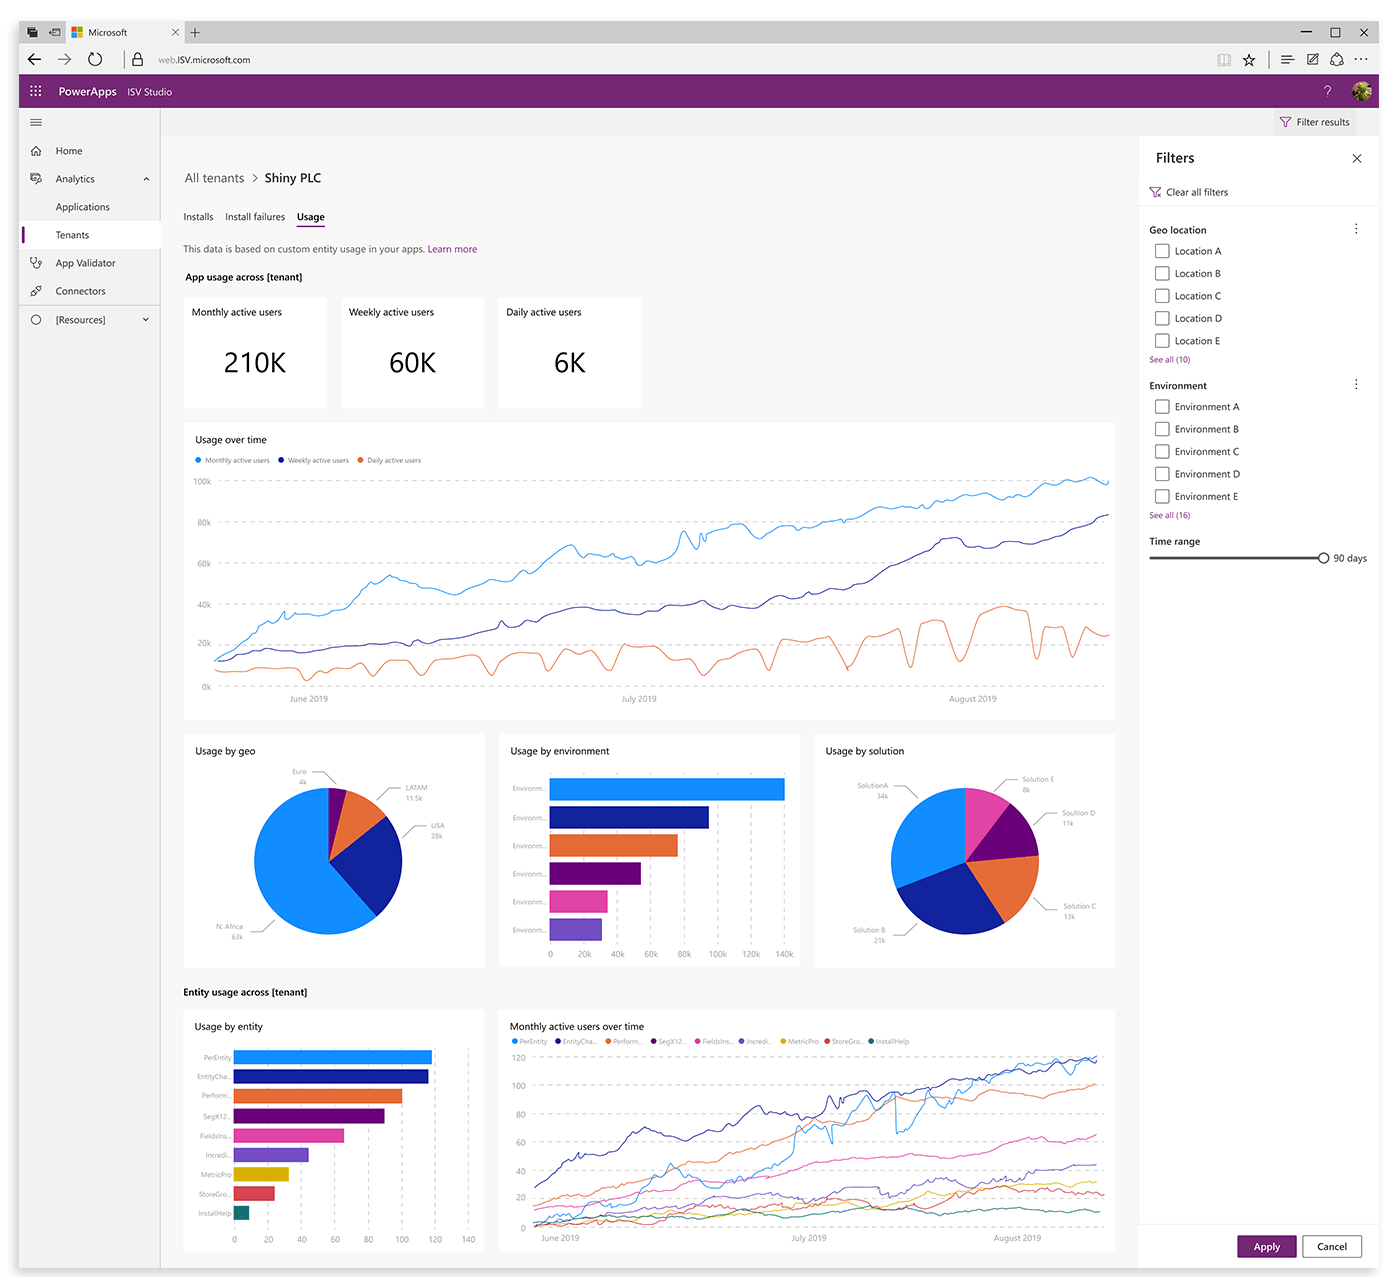The width and height of the screenshot is (1400, 1277).
Task: Click the Cancel button
Action: click(x=1331, y=1247)
